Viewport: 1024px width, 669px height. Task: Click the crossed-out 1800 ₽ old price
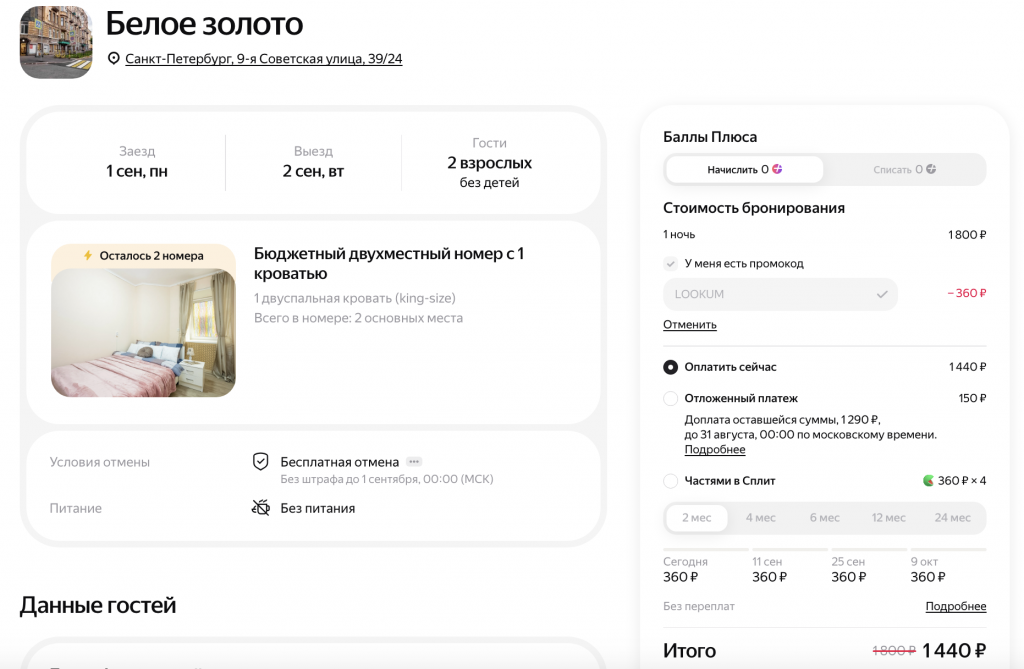pyautogui.click(x=894, y=651)
